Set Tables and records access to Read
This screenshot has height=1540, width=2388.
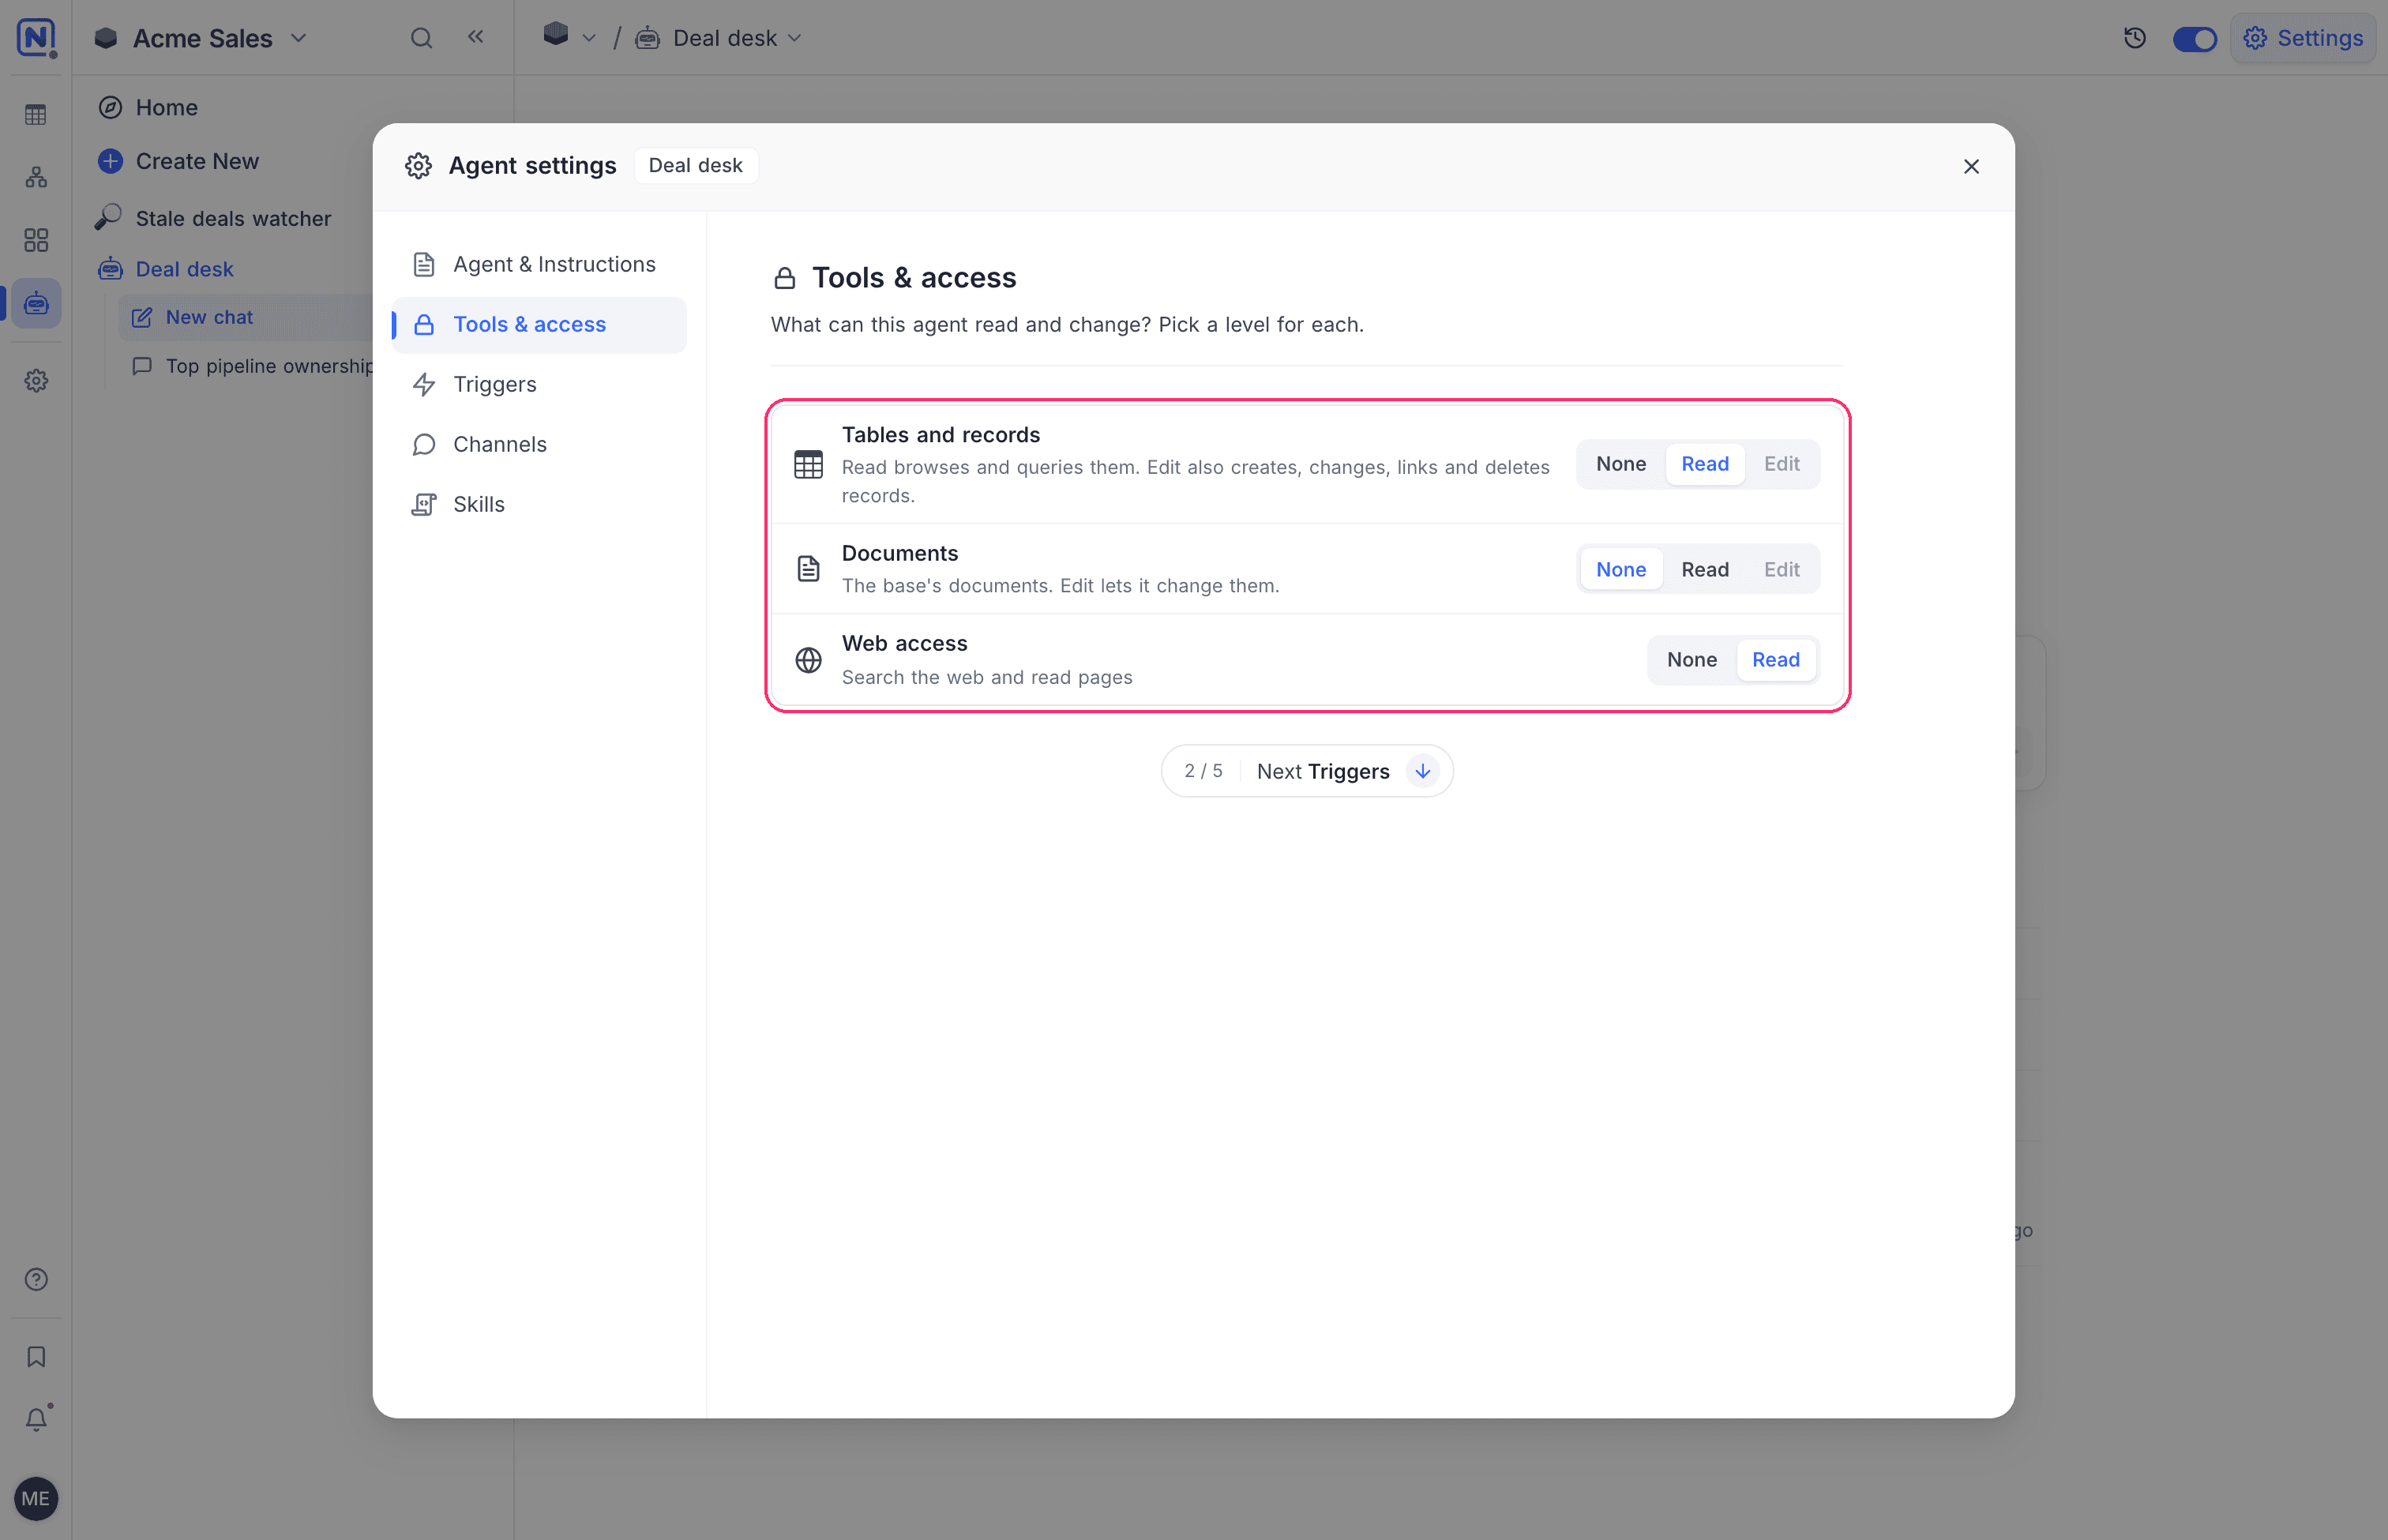pos(1704,464)
